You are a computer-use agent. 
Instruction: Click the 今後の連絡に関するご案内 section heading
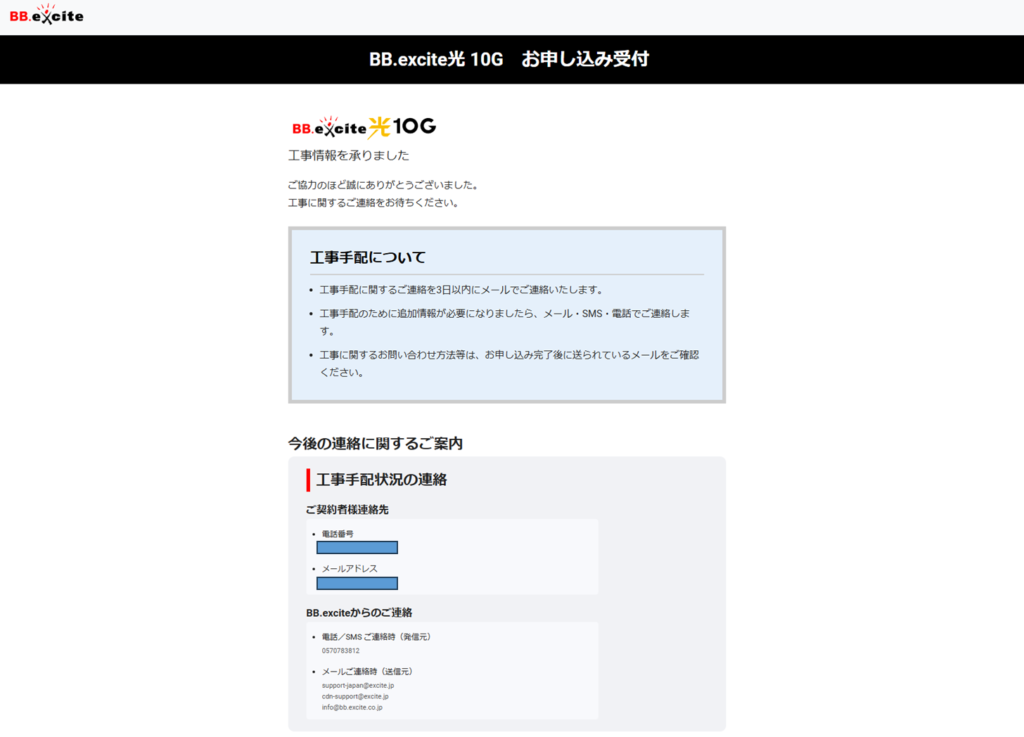pyautogui.click(x=375, y=442)
